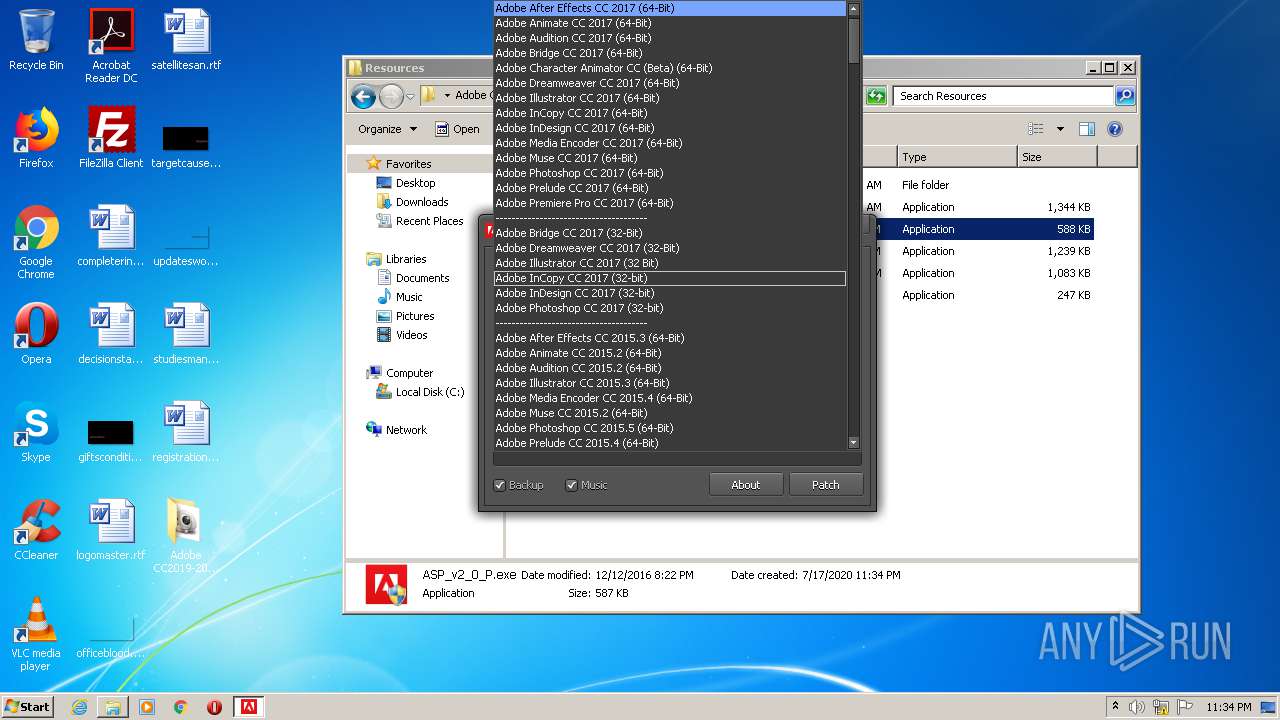
Task: Expand the view options dropdown arrow
Action: (1060, 129)
